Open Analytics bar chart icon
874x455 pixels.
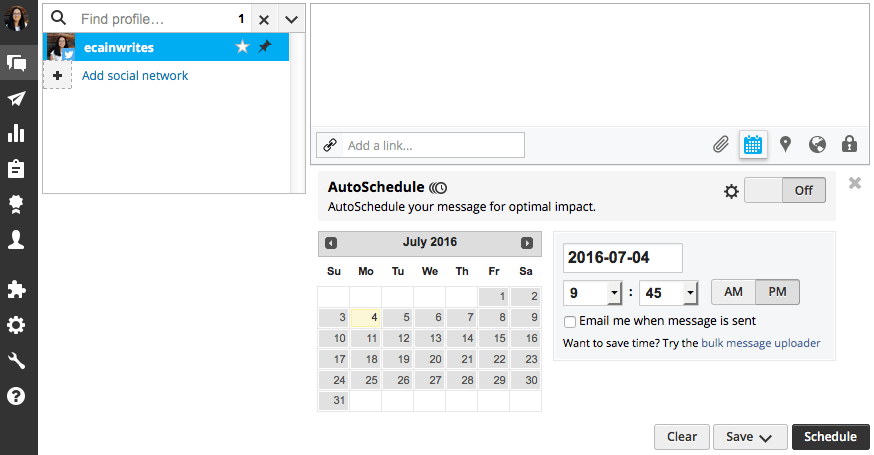pos(17,133)
